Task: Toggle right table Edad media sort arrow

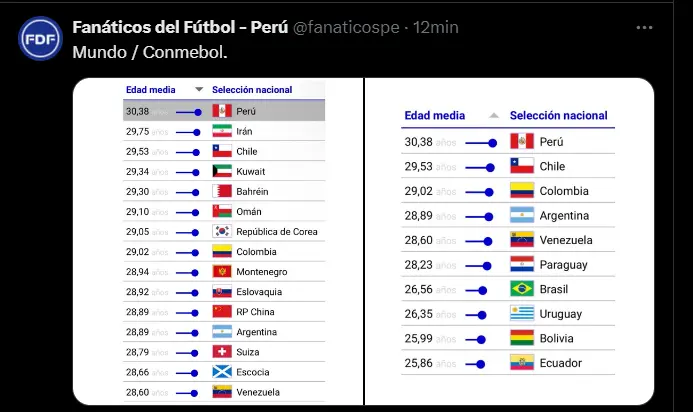Action: [x=492, y=116]
